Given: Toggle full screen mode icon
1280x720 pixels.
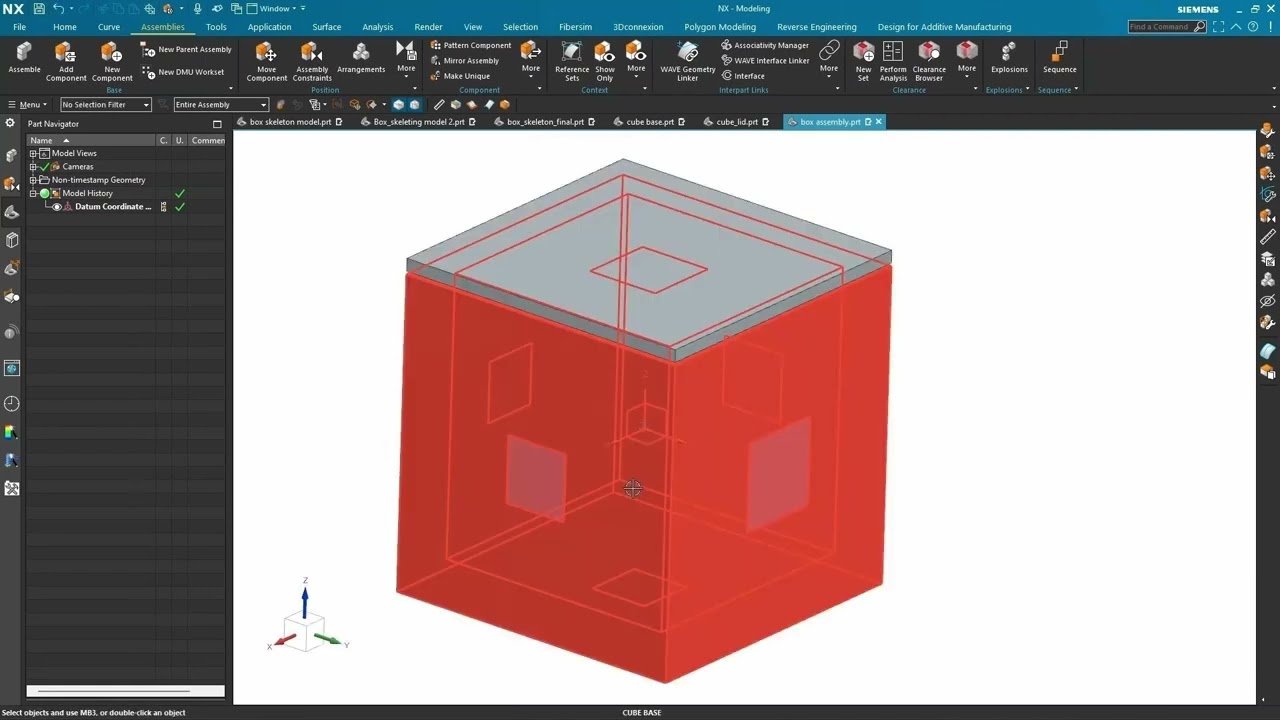Looking at the screenshot, I should click(x=1220, y=27).
